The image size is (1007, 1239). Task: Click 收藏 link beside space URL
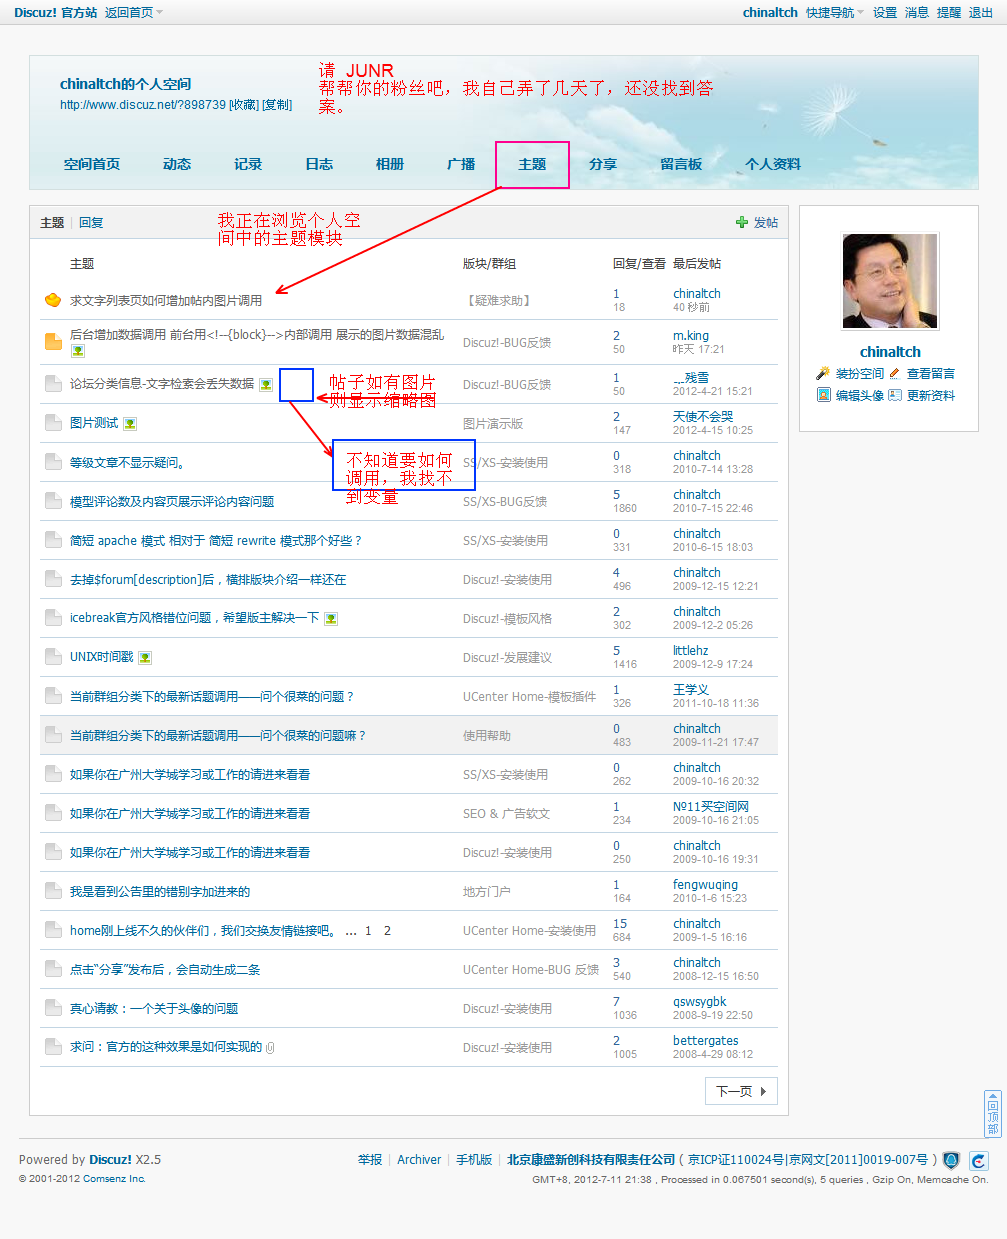(x=244, y=105)
